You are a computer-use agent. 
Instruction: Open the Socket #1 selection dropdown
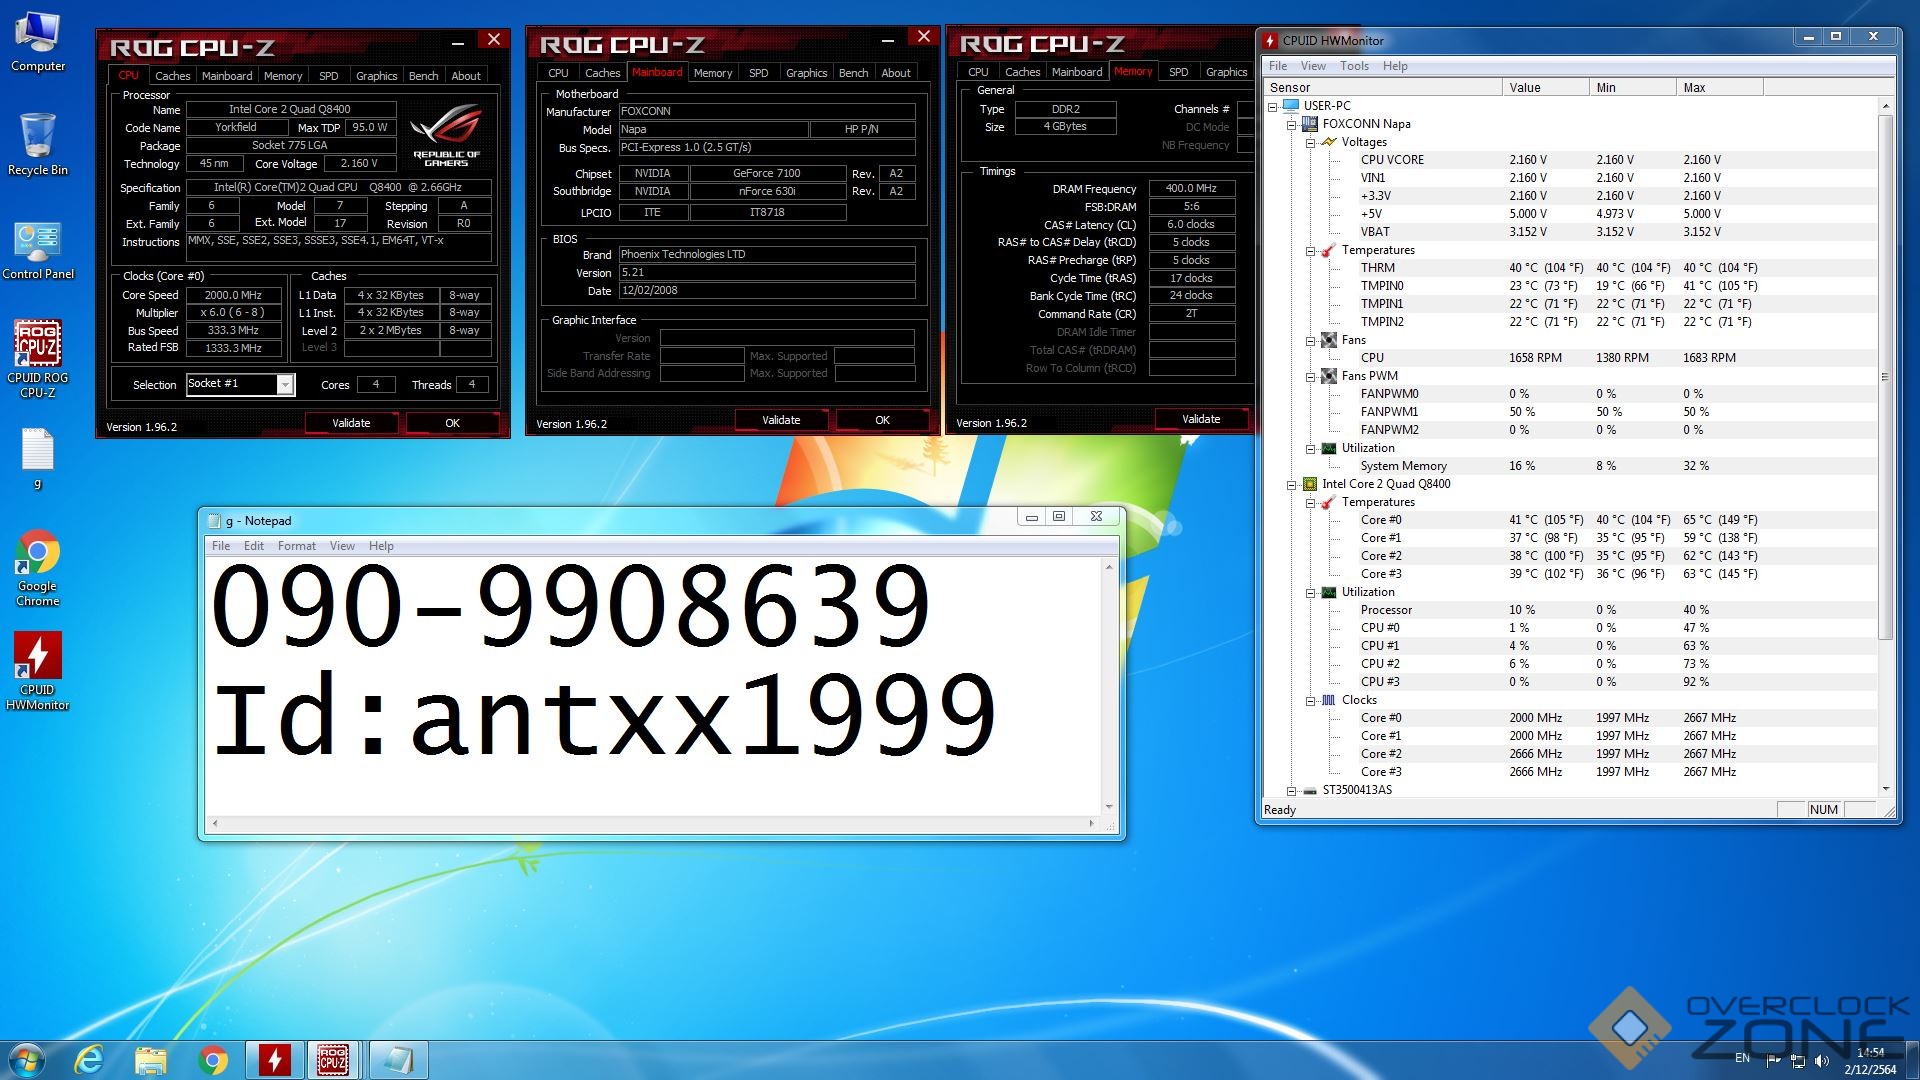pos(285,385)
